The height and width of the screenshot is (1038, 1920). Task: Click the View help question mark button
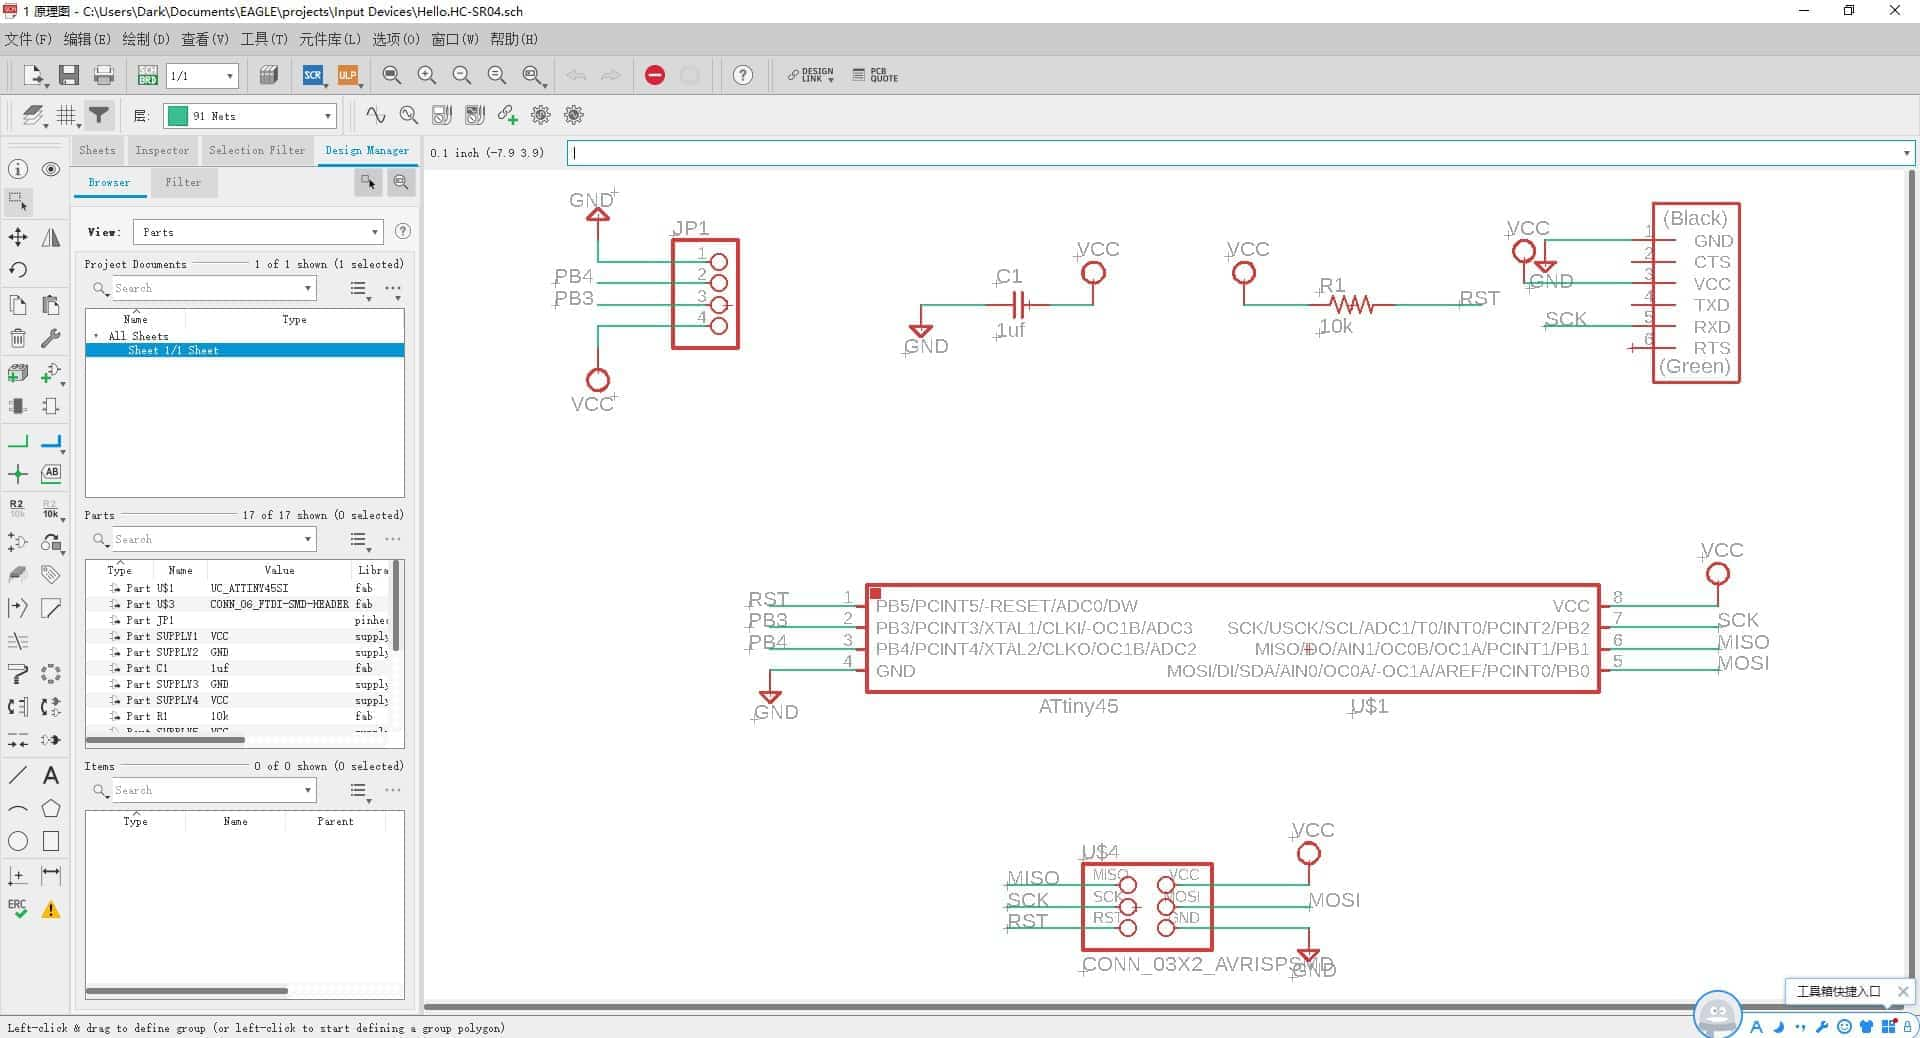tap(402, 231)
